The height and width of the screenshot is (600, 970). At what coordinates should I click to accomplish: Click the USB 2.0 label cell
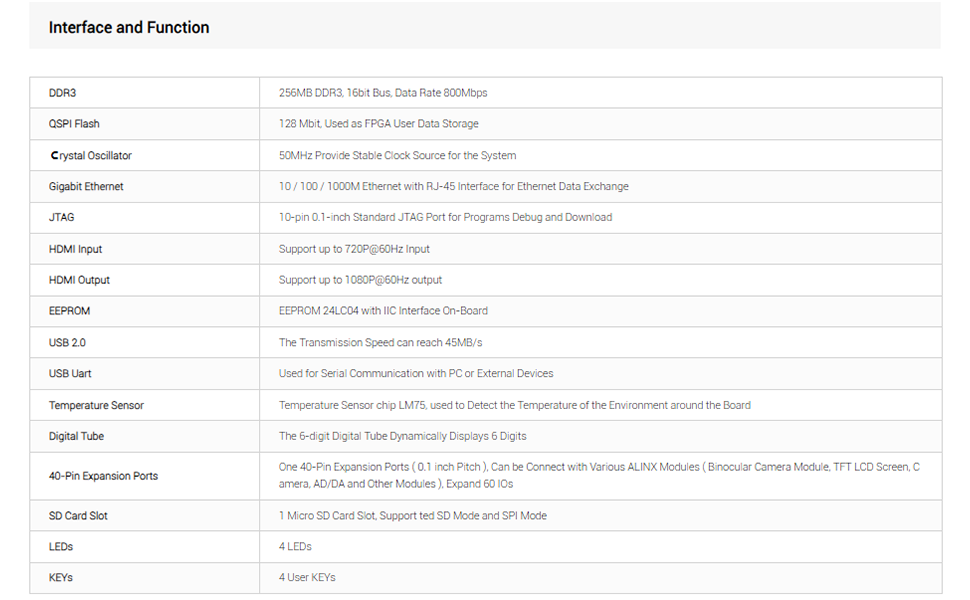[67, 343]
